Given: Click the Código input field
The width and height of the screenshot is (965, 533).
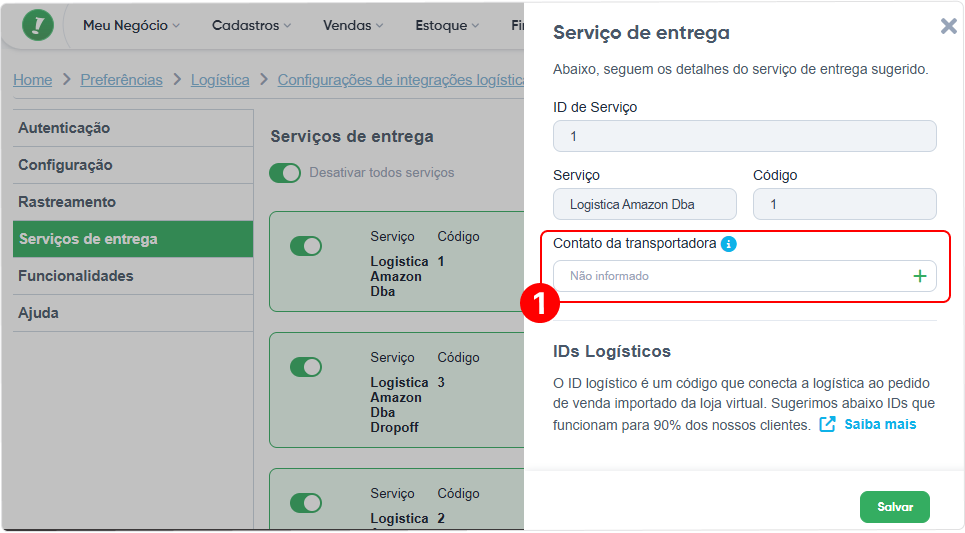Looking at the screenshot, I should click(844, 204).
